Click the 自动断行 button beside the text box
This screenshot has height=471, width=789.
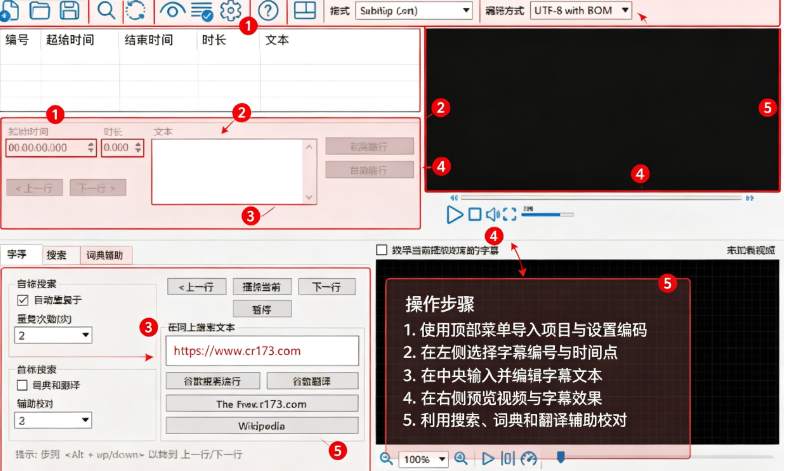click(x=369, y=170)
